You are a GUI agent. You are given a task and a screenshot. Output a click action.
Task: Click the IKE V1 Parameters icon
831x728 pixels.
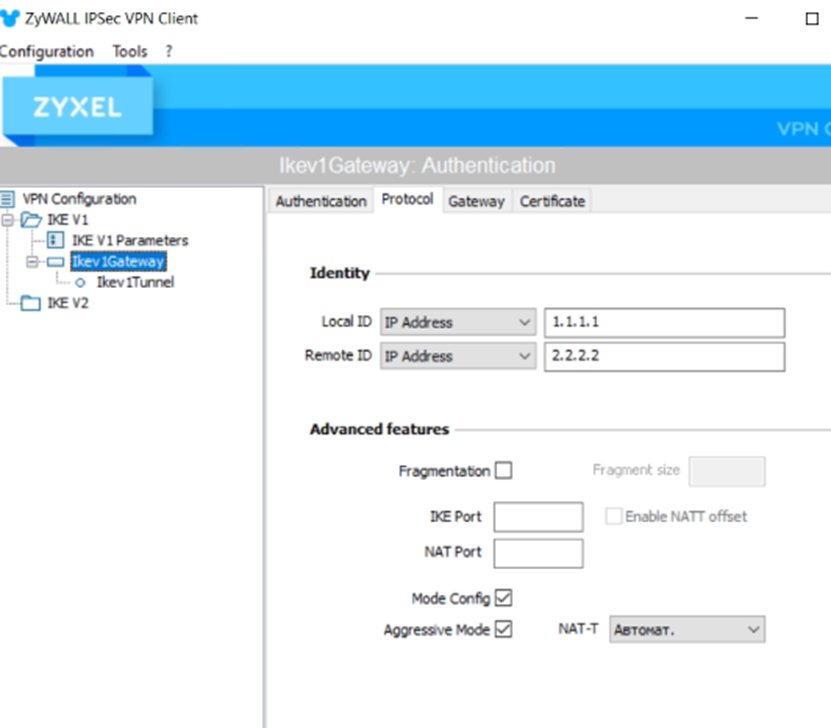(x=55, y=240)
